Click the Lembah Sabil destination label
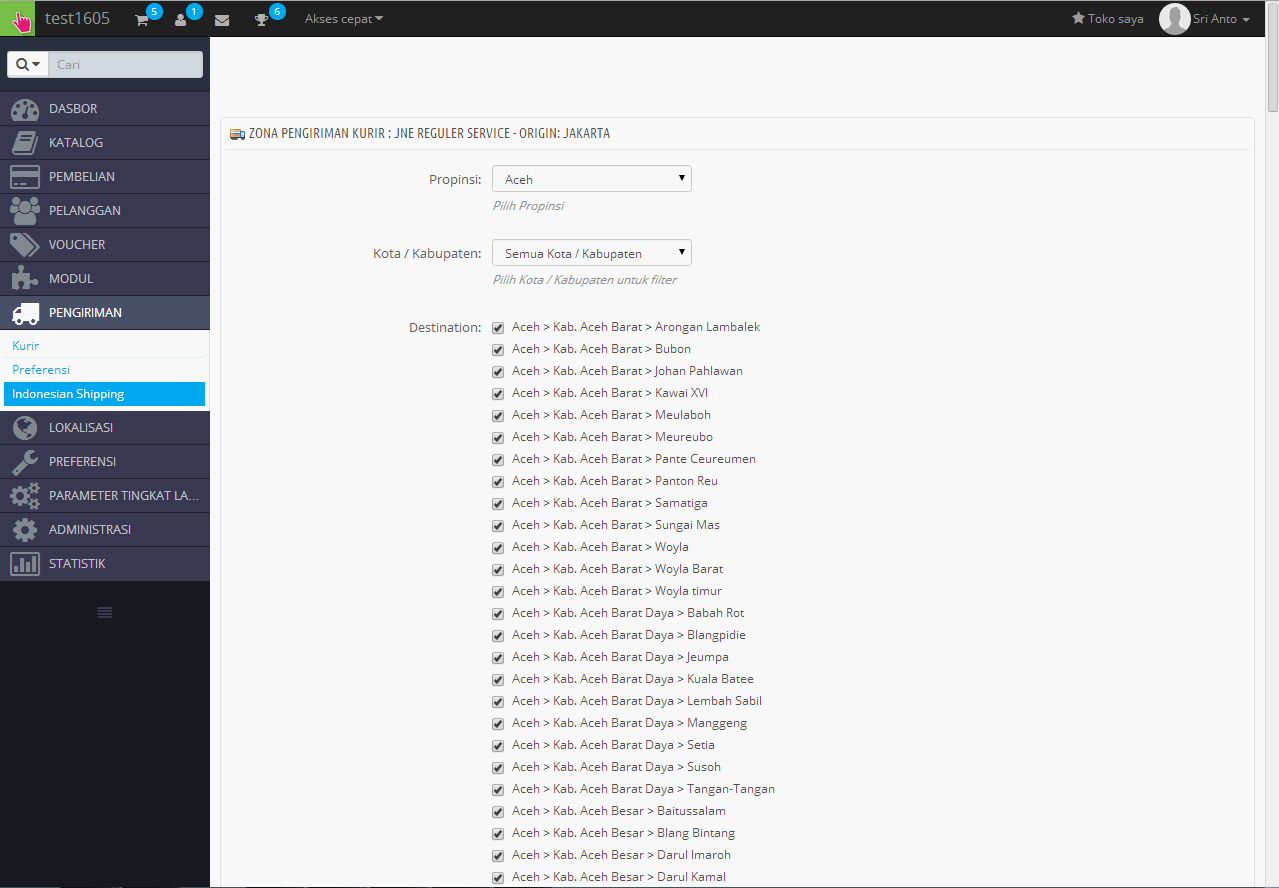The image size is (1279, 888). click(x=637, y=701)
